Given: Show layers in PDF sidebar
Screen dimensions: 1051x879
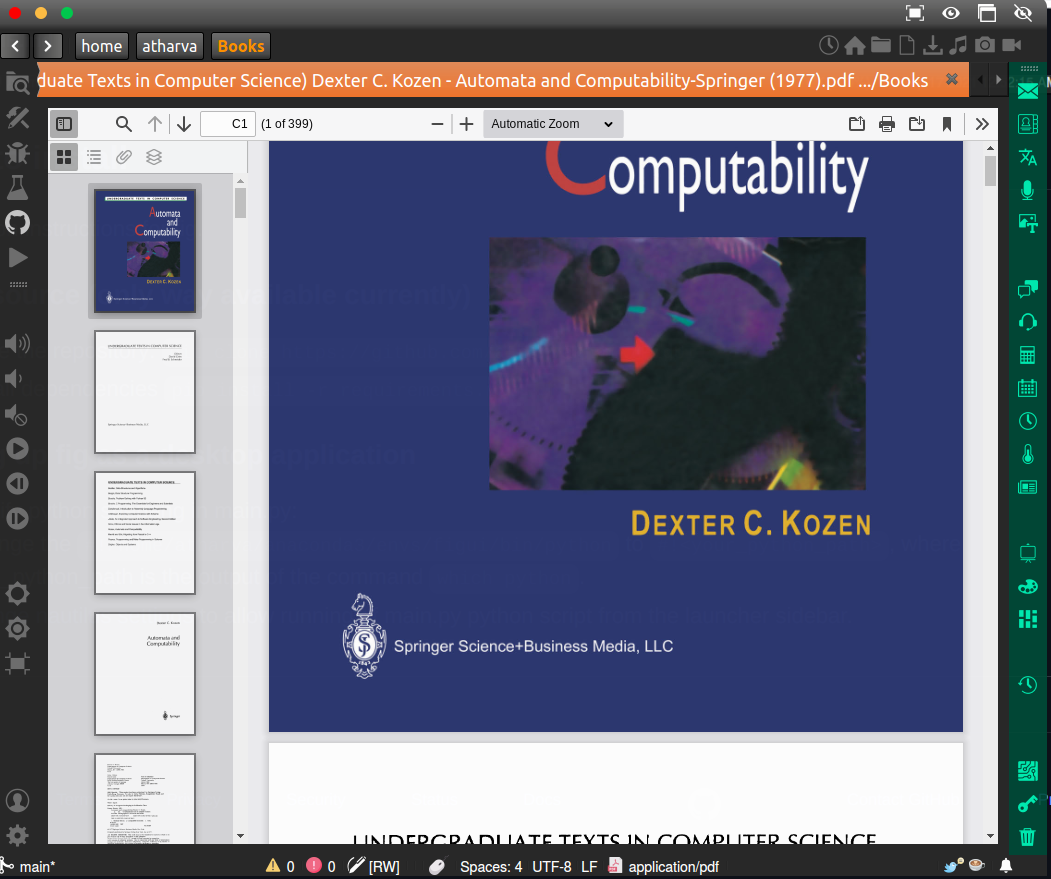Looking at the screenshot, I should [x=154, y=157].
